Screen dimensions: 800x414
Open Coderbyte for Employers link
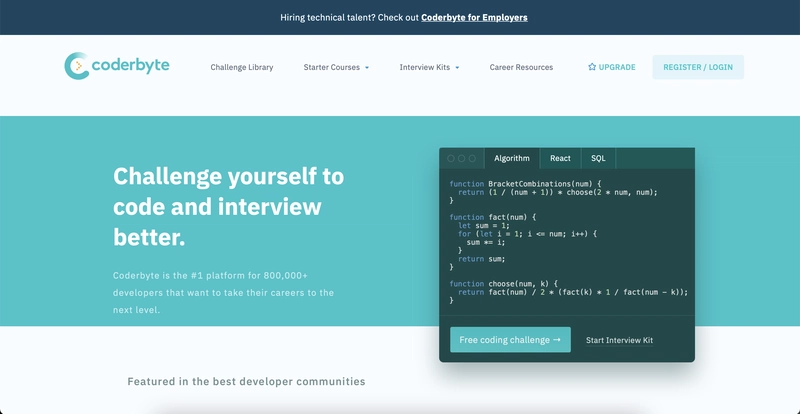pyautogui.click(x=474, y=17)
